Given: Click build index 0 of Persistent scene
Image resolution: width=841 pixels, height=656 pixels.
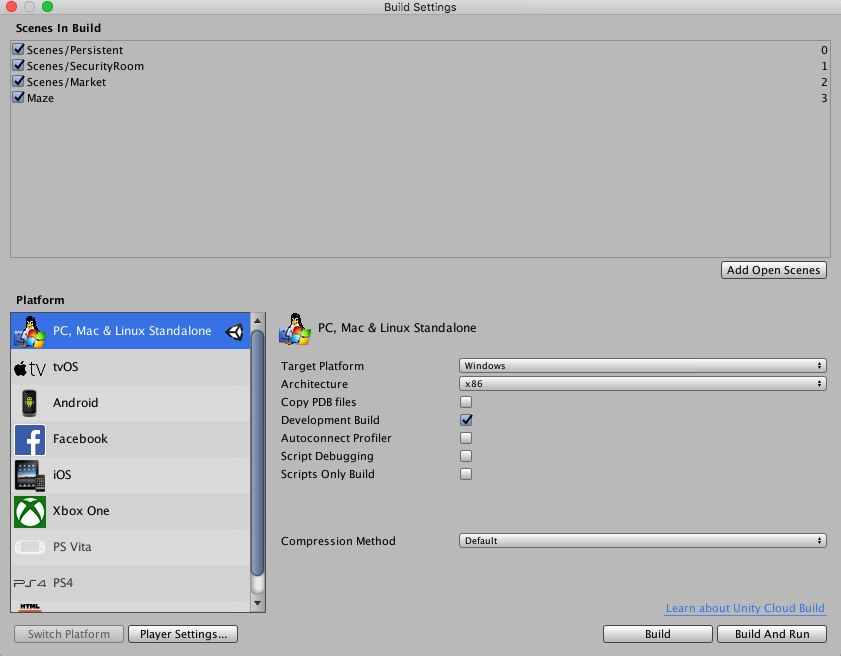Looking at the screenshot, I should 824,50.
